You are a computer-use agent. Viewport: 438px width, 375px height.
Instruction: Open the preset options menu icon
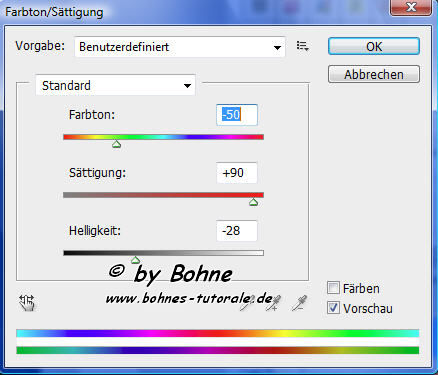point(303,46)
